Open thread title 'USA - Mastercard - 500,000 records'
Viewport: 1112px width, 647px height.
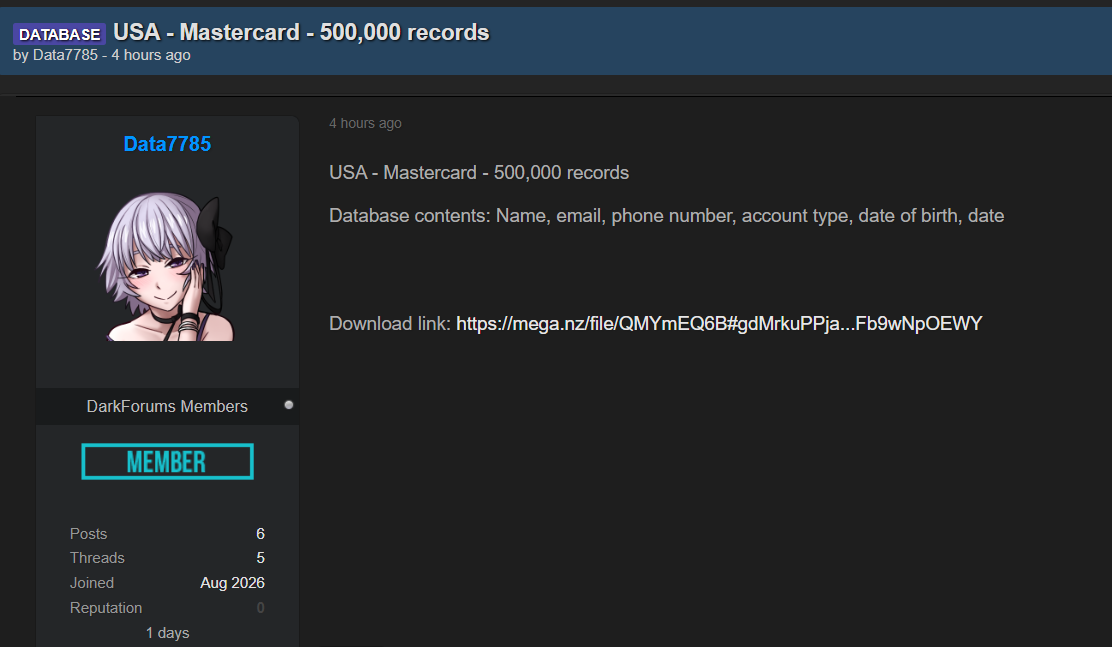pos(301,32)
